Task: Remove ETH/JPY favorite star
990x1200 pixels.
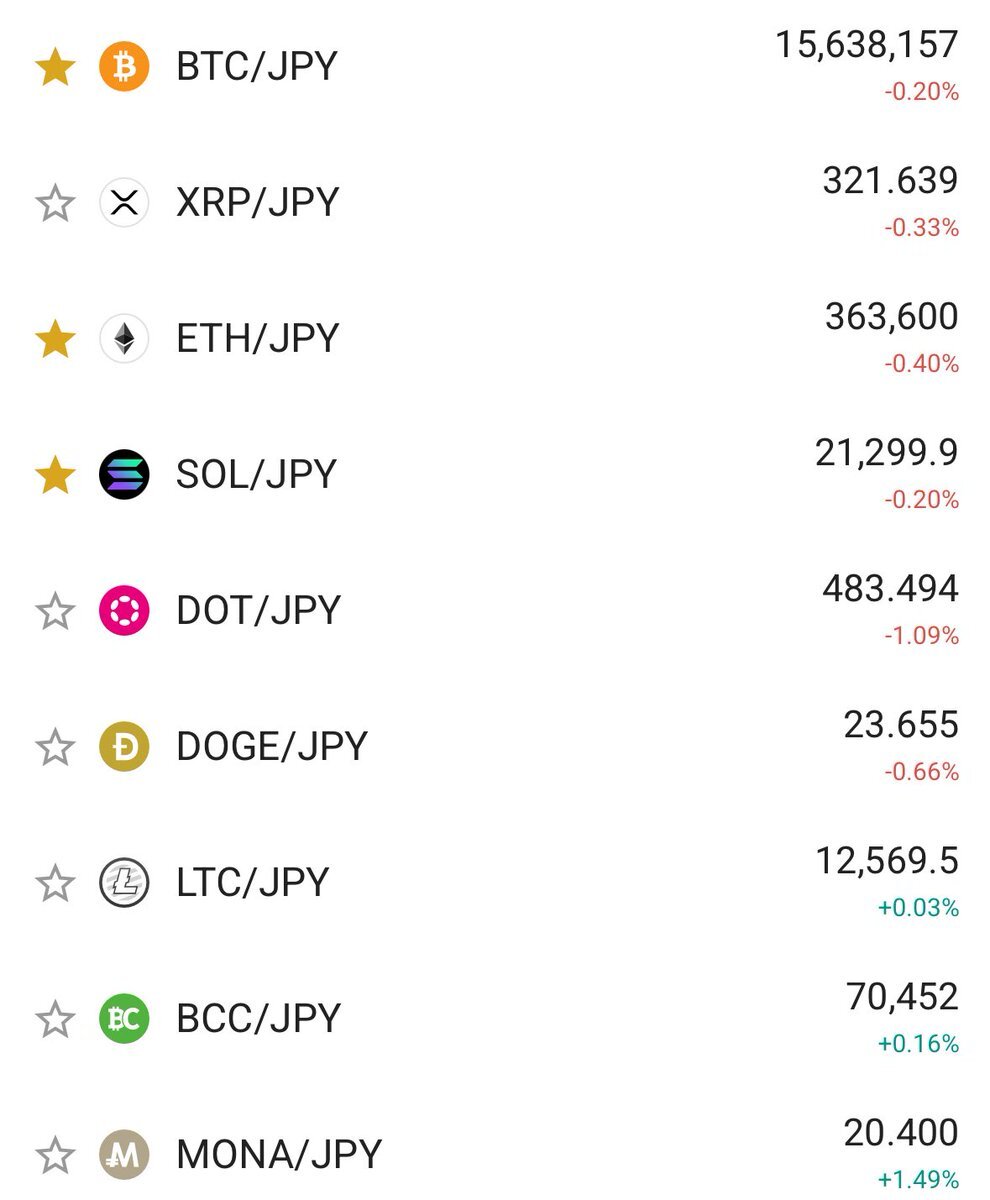Action: tap(55, 339)
